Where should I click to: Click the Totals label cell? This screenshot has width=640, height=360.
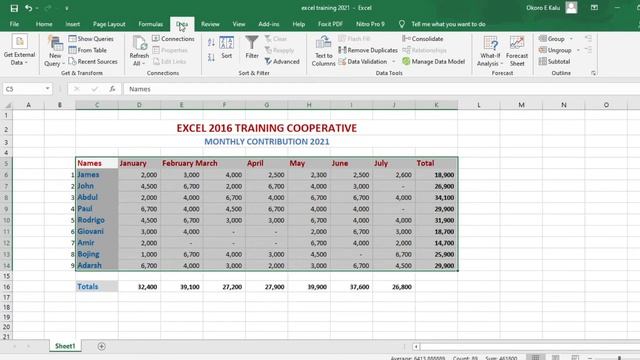point(97,287)
